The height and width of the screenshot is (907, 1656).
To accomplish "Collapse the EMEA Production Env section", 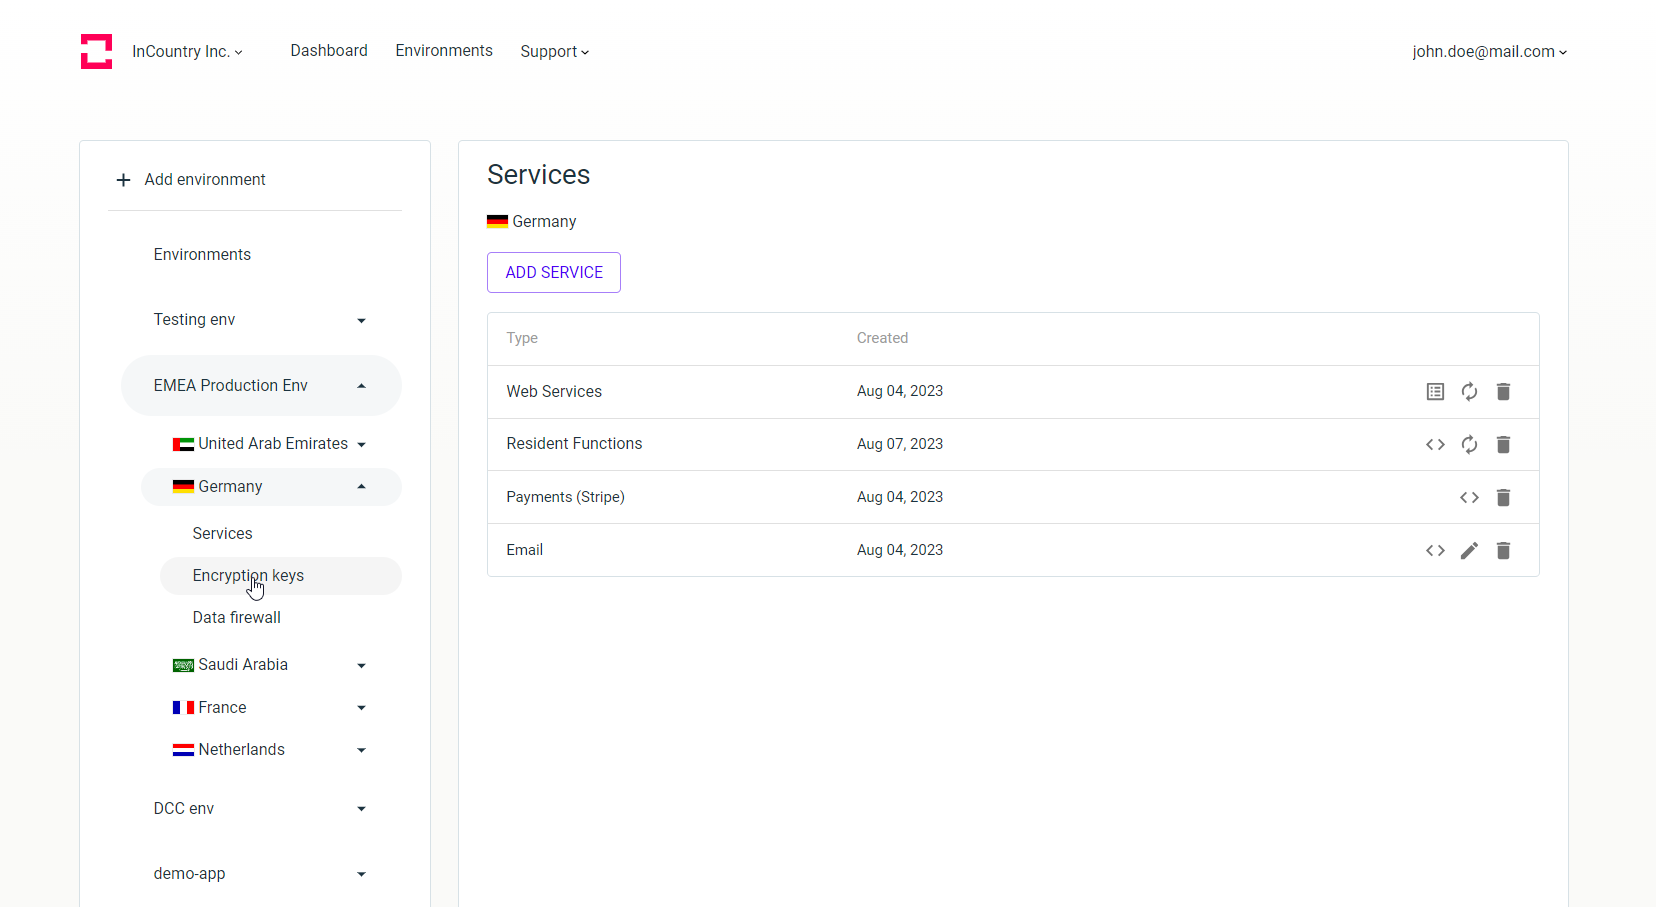I will coord(361,385).
